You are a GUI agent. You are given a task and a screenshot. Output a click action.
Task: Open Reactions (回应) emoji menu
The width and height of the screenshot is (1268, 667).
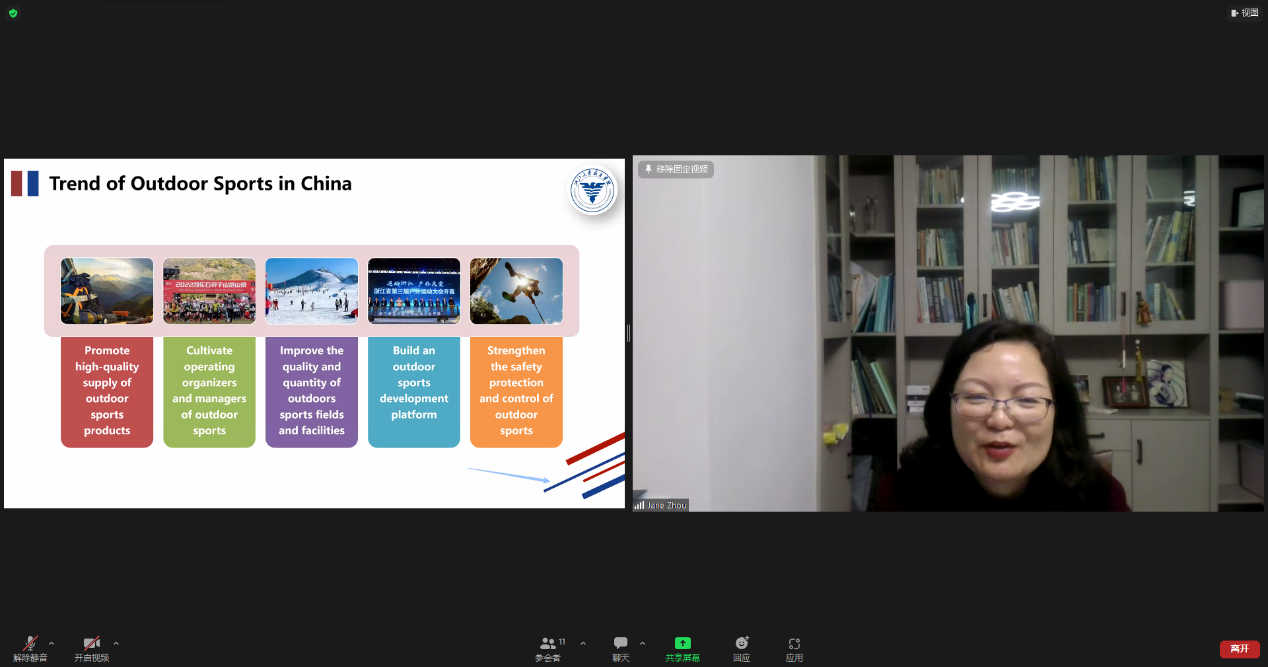click(x=741, y=645)
